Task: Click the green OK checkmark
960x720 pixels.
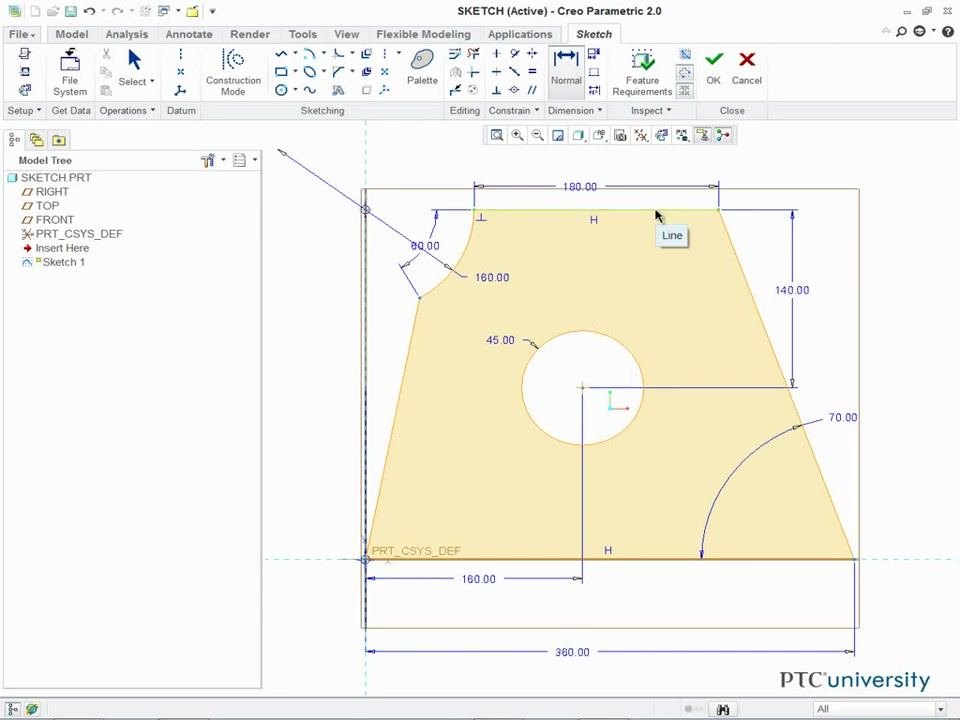Action: point(713,67)
